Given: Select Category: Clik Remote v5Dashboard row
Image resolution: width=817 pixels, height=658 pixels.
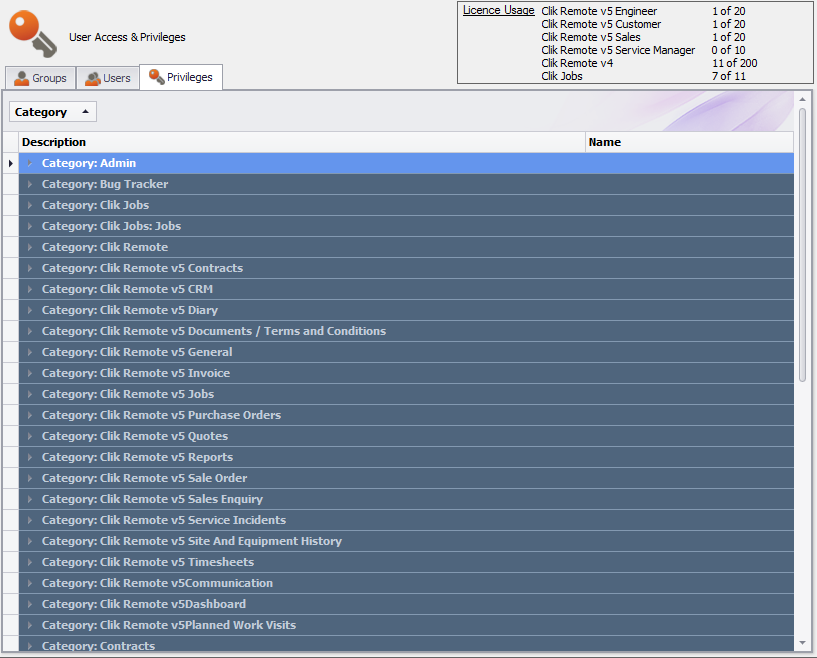Looking at the screenshot, I should coord(406,604).
